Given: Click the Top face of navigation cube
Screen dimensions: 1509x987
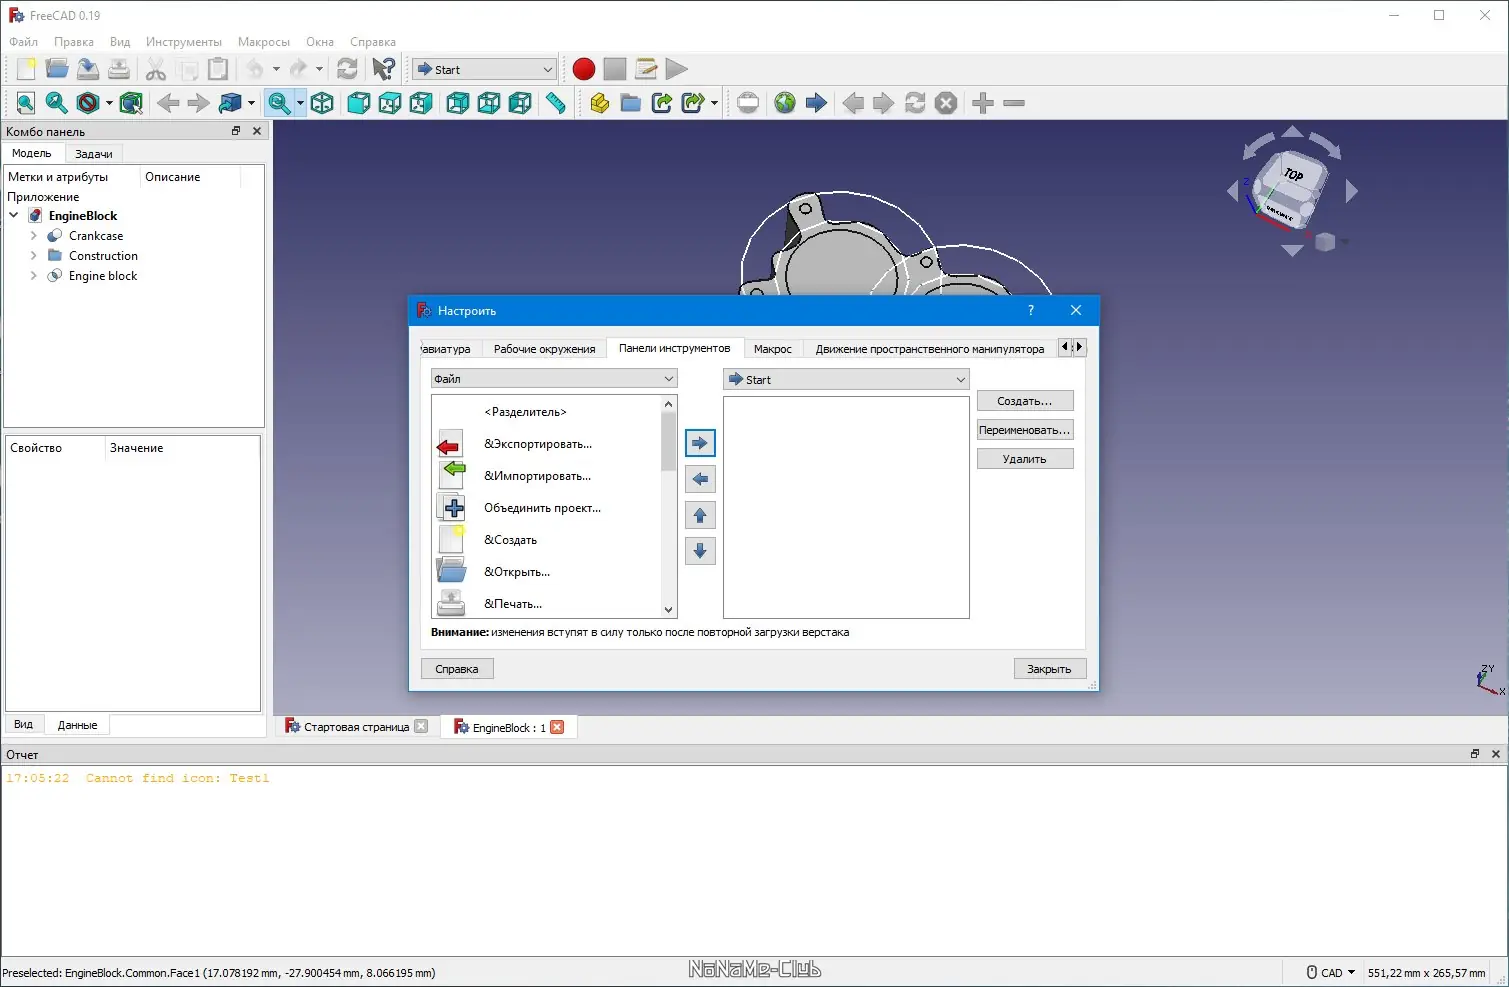Looking at the screenshot, I should (x=1293, y=175).
